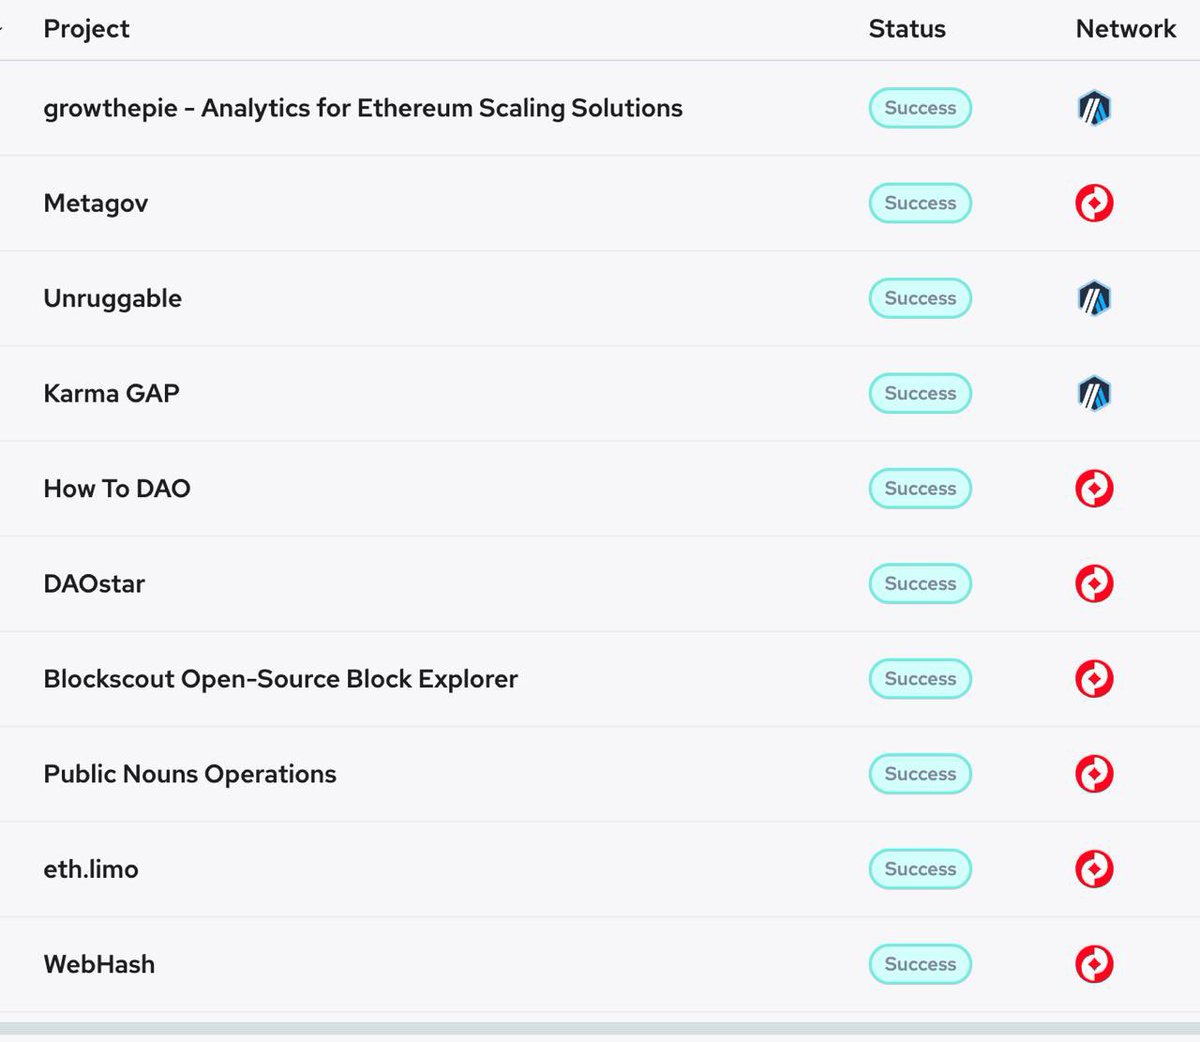
Task: Click the red network icon for DAOstar
Action: point(1094,583)
